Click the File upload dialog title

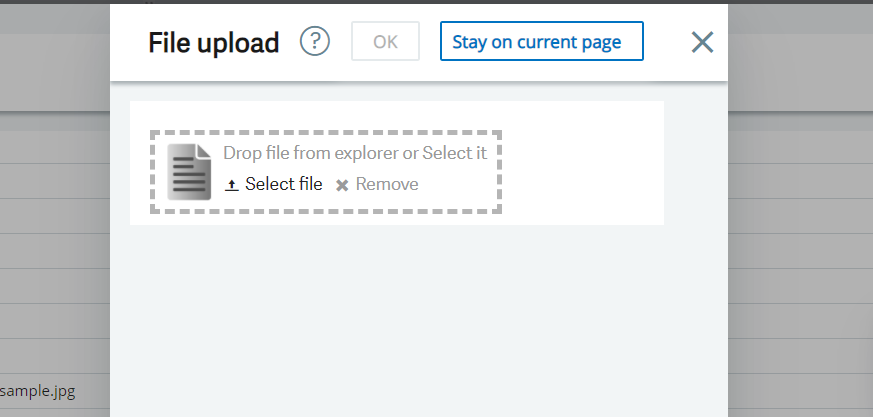coord(213,43)
